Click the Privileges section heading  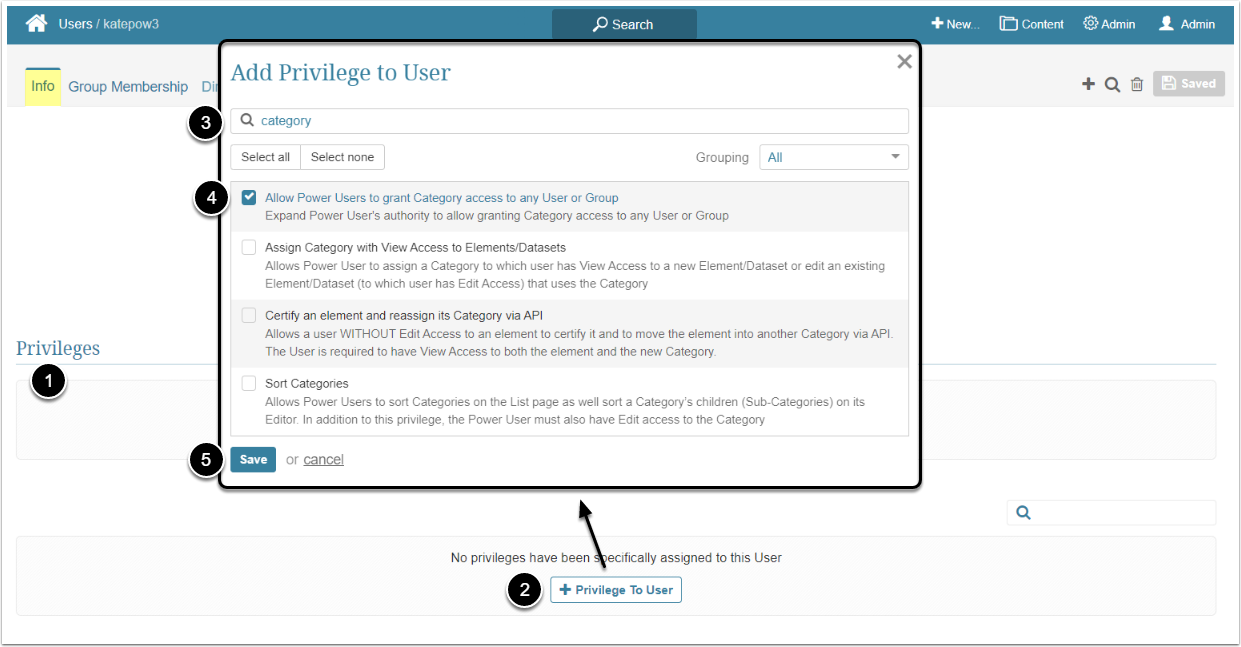[58, 348]
